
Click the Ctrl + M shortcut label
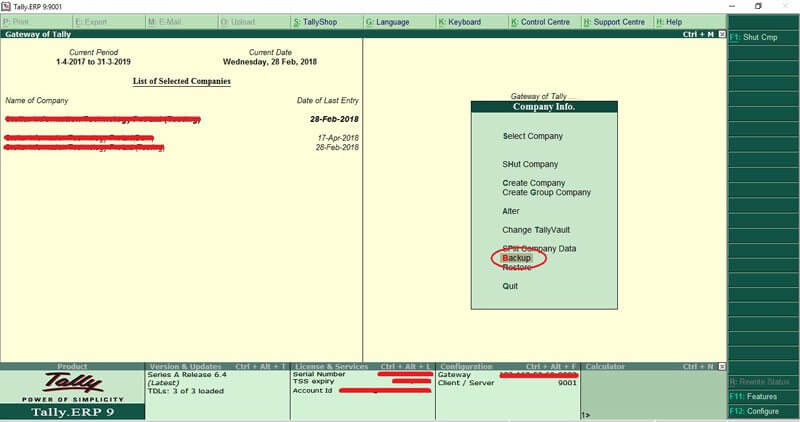(698, 34)
